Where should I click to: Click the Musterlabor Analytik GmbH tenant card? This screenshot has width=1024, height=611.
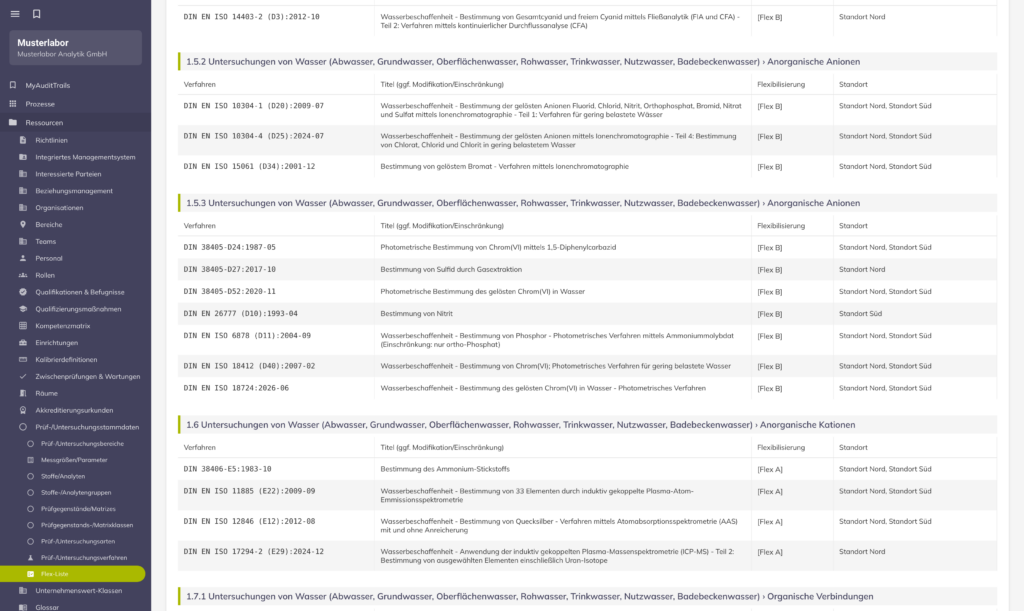pos(76,48)
